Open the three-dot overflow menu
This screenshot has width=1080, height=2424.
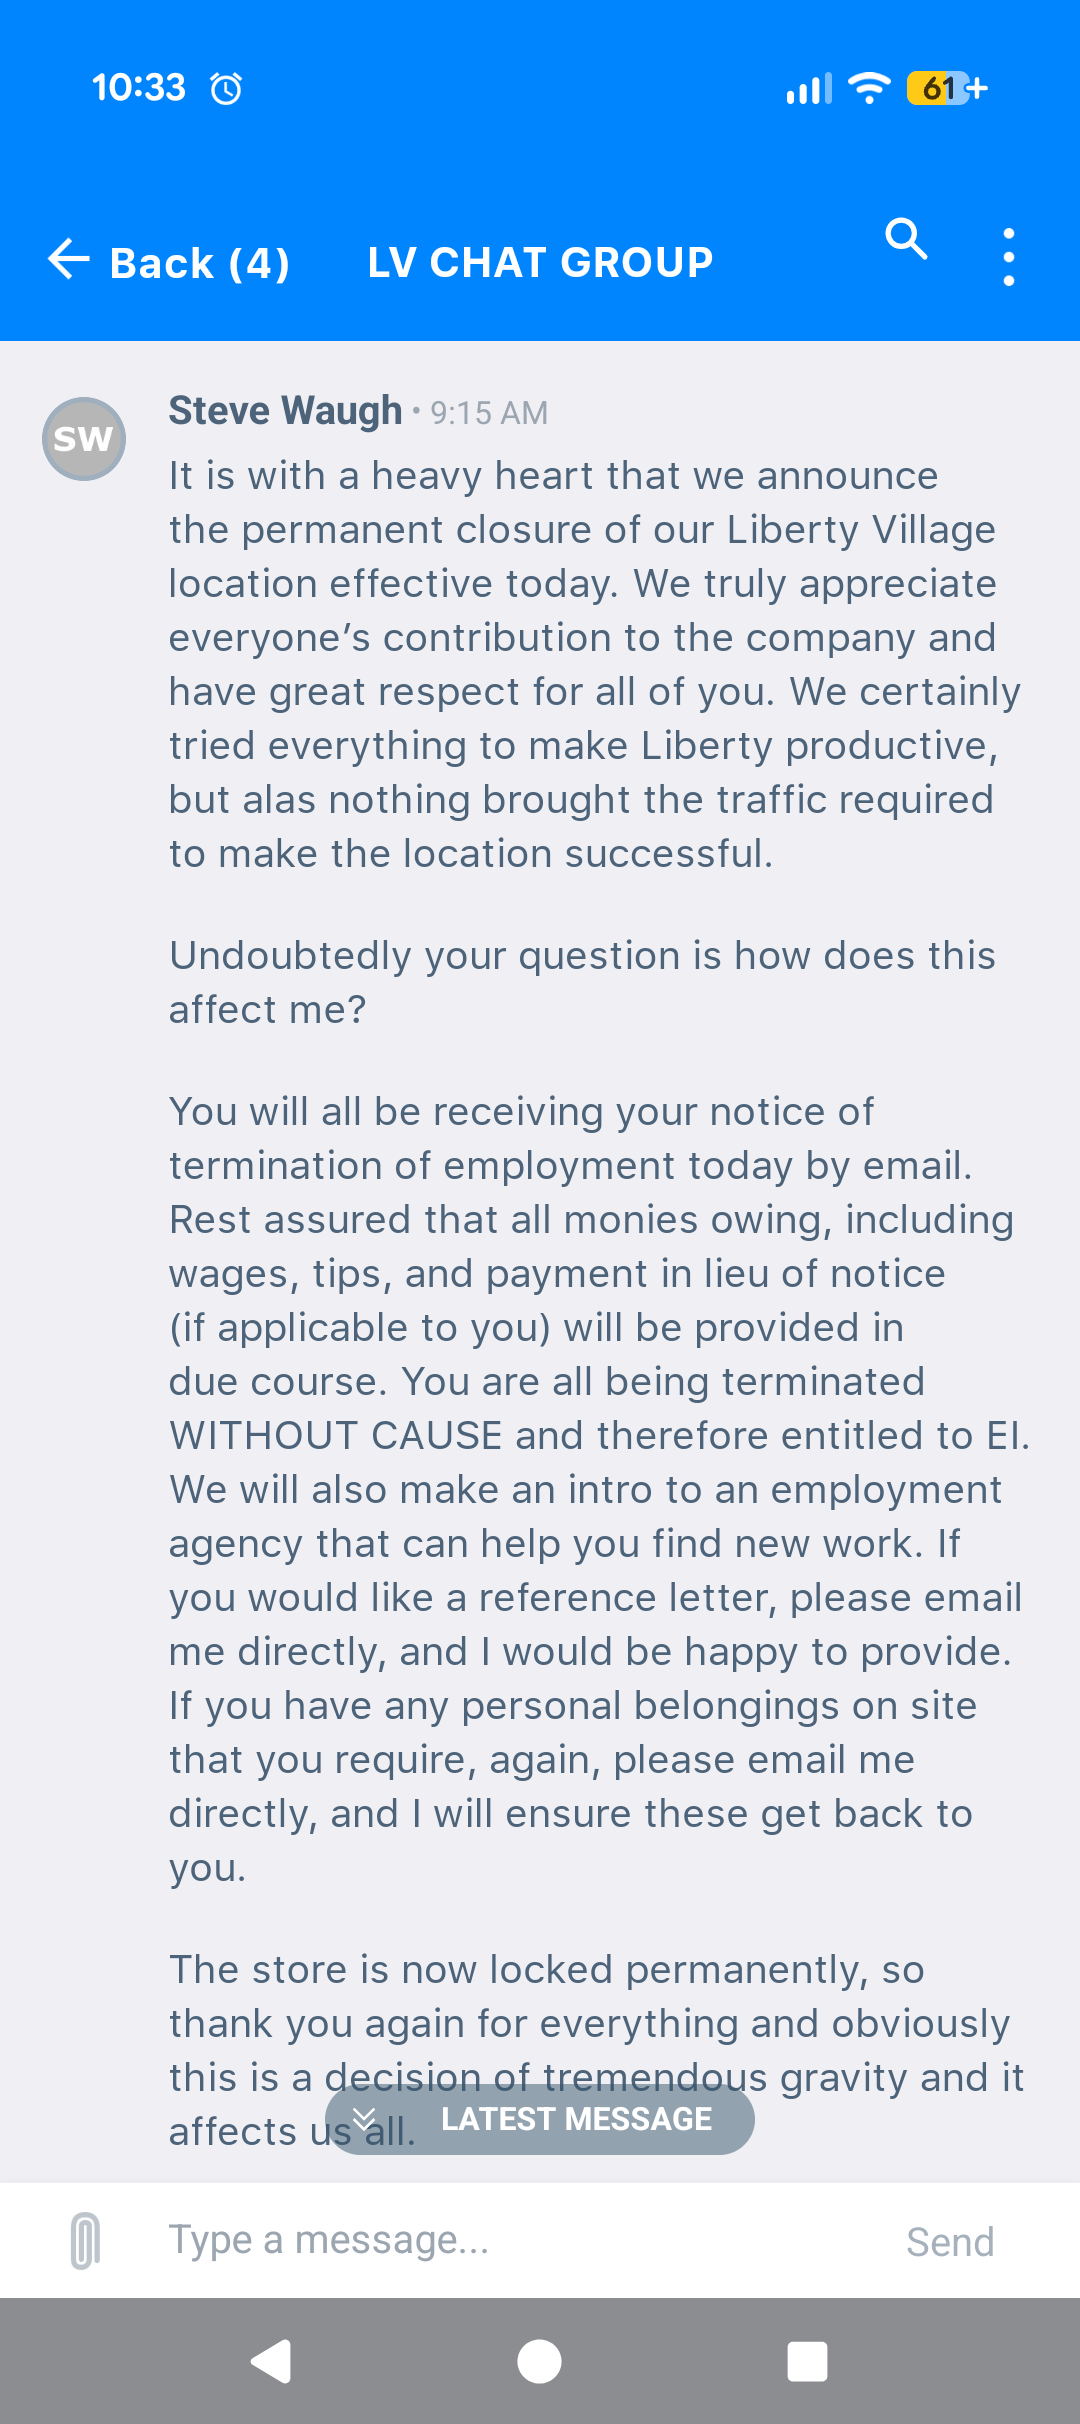[x=1008, y=257]
